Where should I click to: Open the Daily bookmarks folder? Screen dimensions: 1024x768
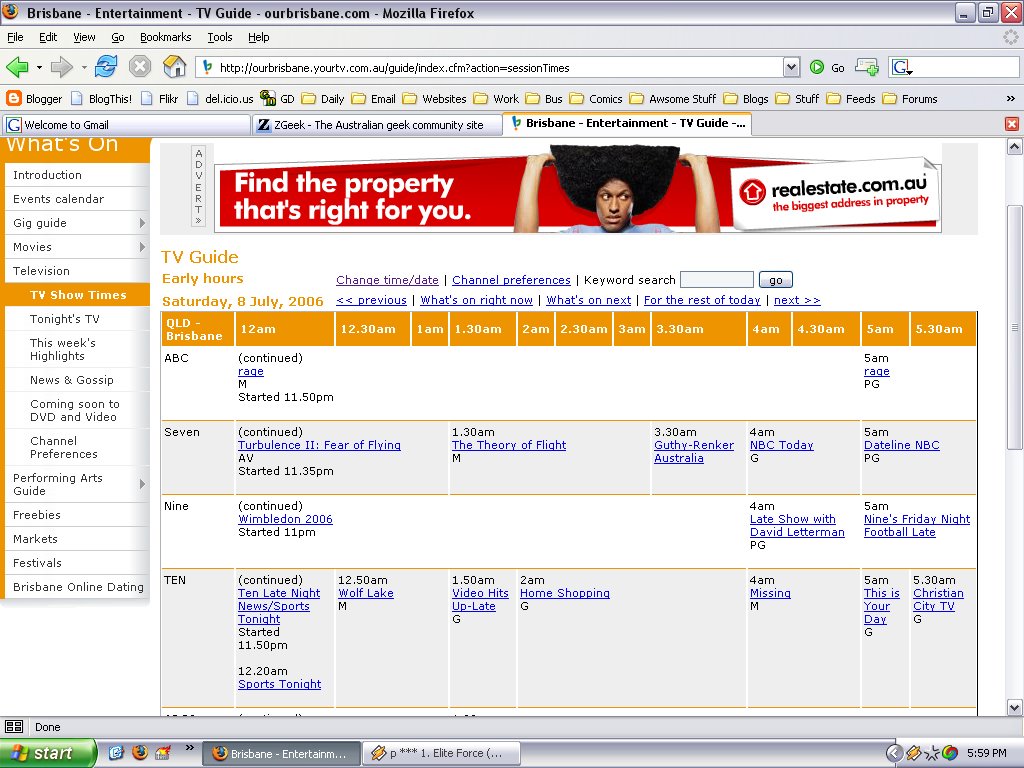click(x=323, y=99)
